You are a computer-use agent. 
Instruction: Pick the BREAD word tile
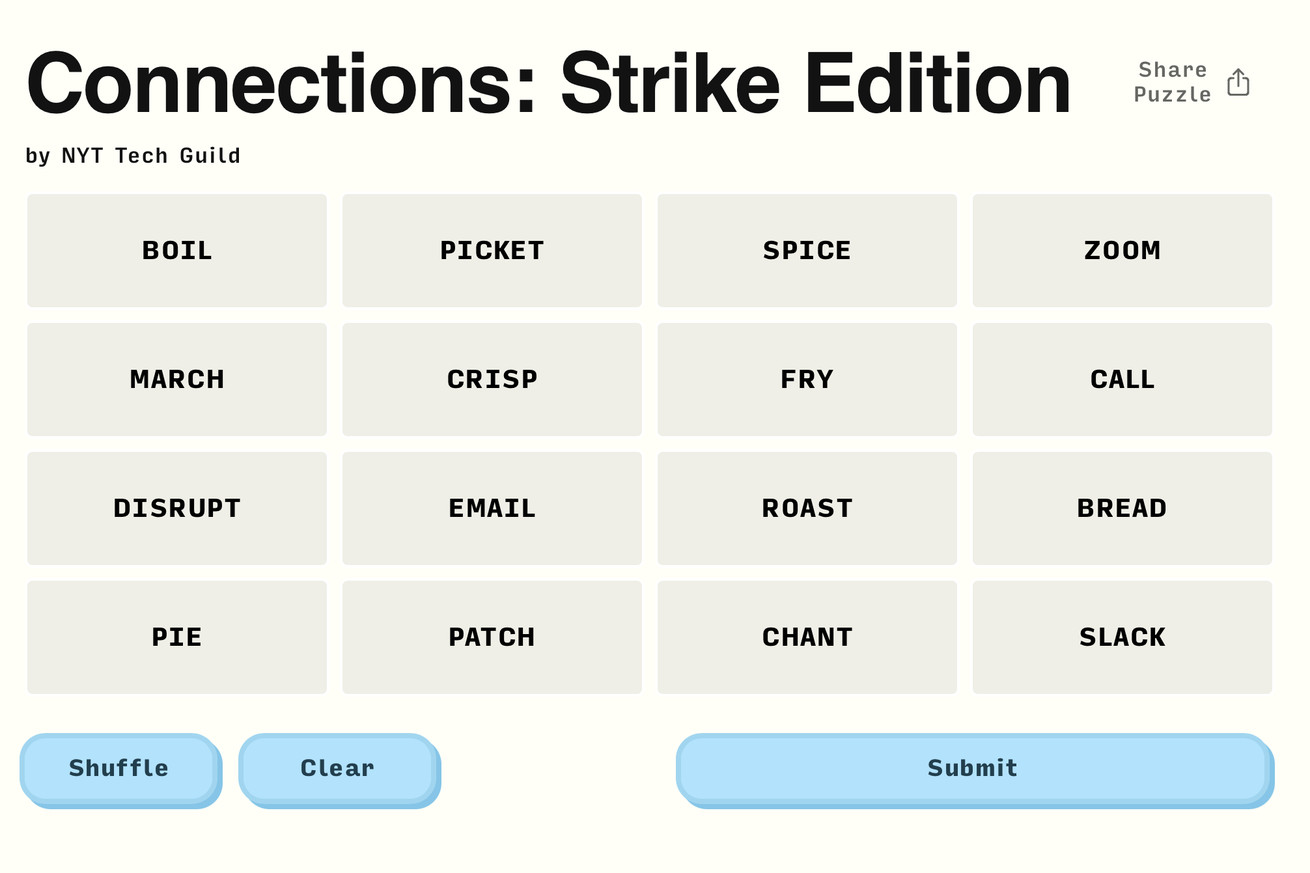pyautogui.click(x=1122, y=508)
